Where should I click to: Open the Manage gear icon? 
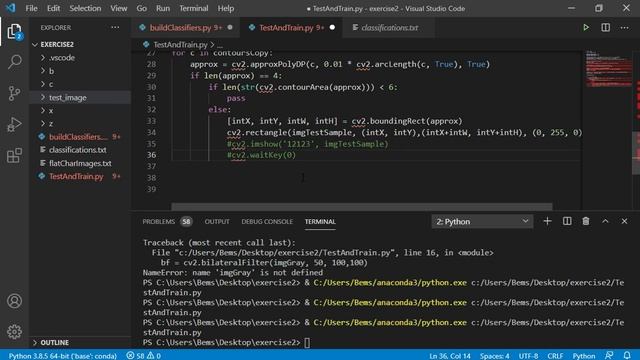pos(14,331)
